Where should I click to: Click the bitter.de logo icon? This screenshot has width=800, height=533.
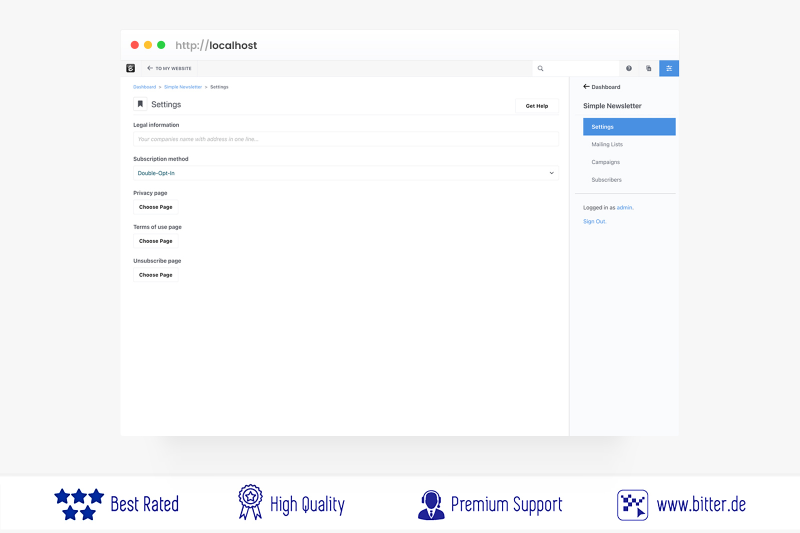pos(632,504)
